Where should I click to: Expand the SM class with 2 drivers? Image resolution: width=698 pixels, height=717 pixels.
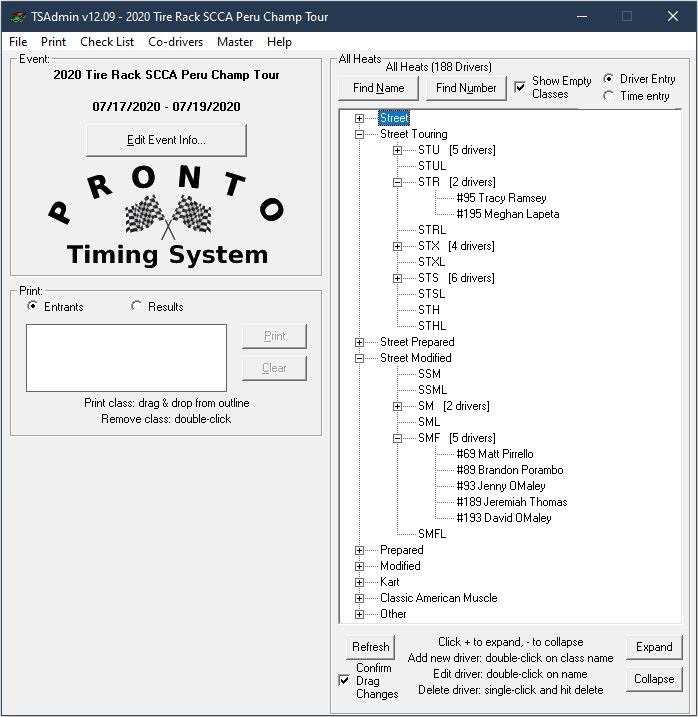point(397,407)
